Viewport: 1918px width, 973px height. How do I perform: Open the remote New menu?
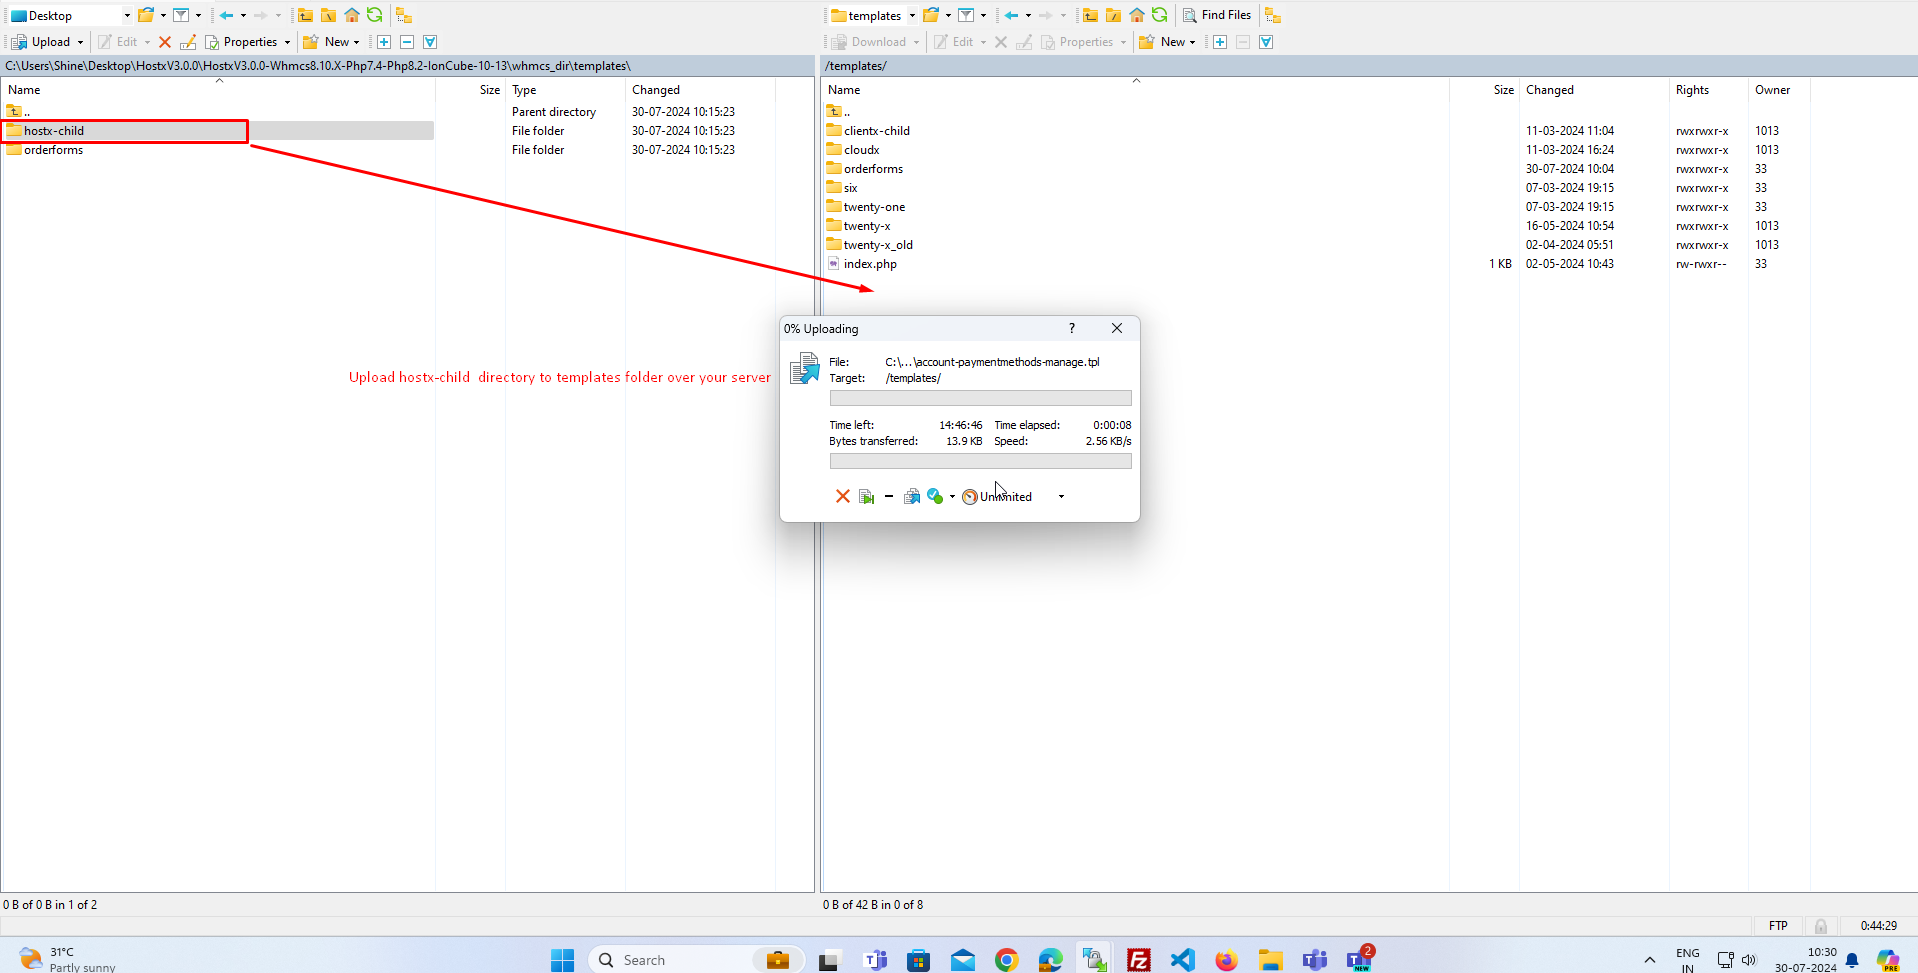pos(1168,42)
